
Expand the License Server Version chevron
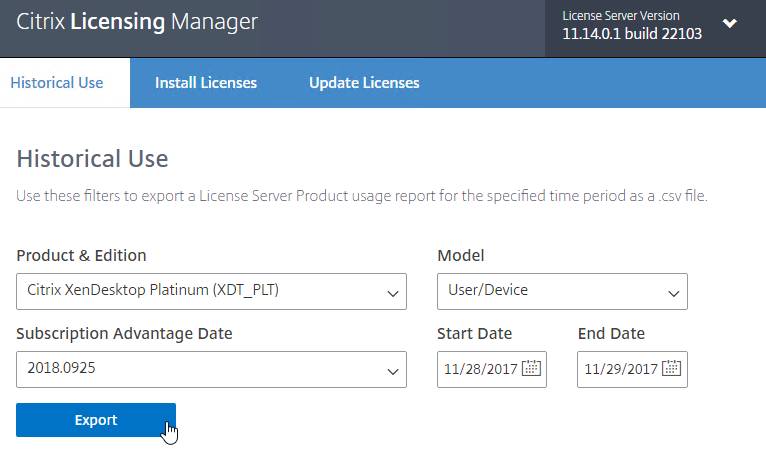point(729,23)
